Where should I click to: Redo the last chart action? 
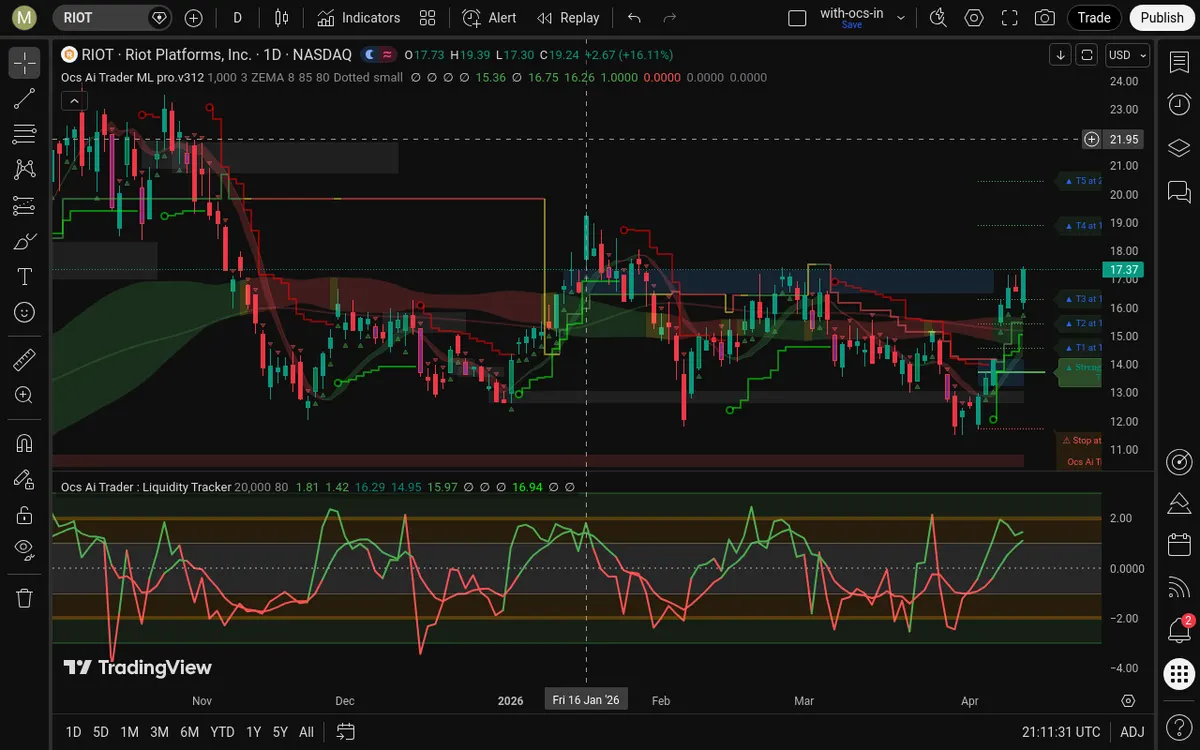tap(670, 17)
